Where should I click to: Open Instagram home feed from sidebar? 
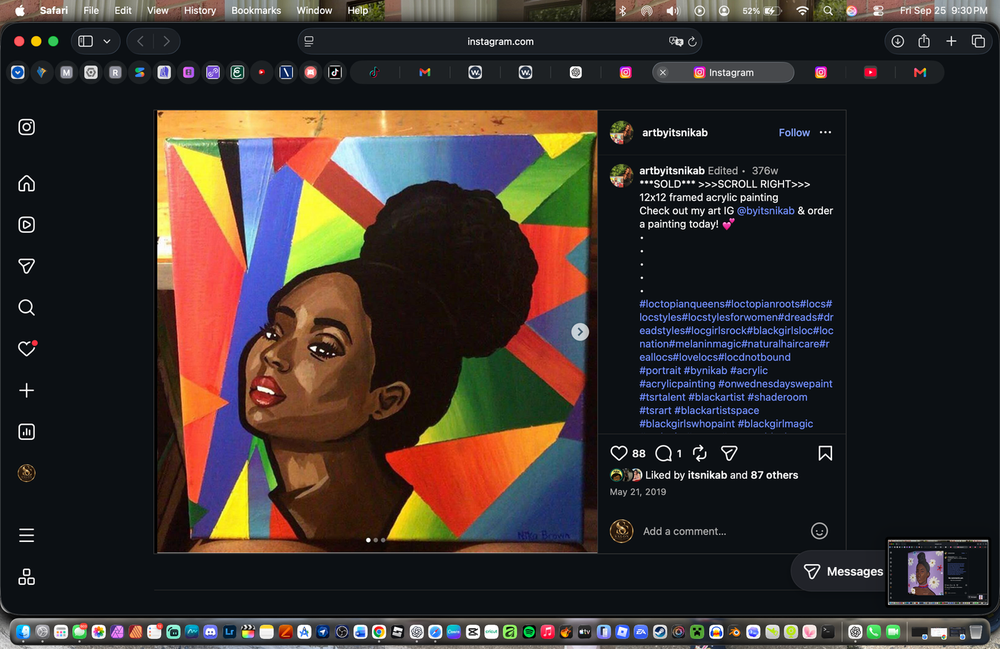26,184
